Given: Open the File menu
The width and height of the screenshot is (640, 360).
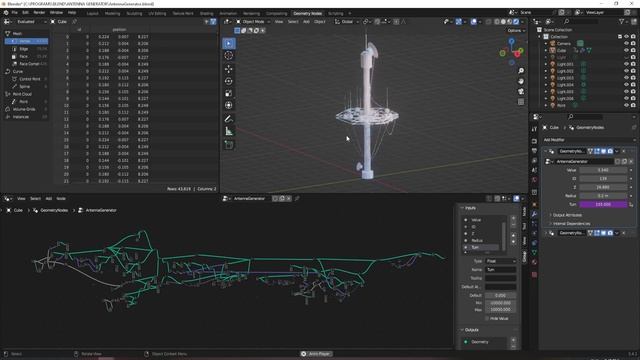Looking at the screenshot, I should pyautogui.click(x=15, y=13).
